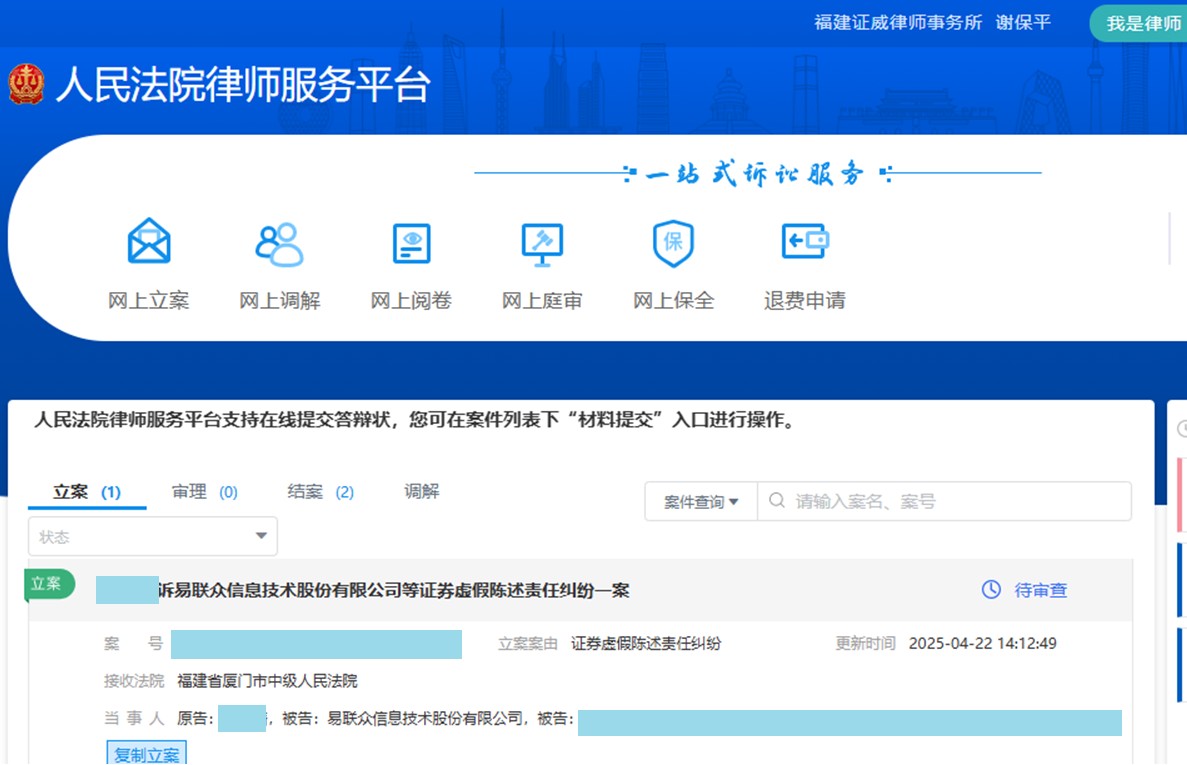
Task: Focus the 请输入案名、案号 search field
Action: pos(945,501)
